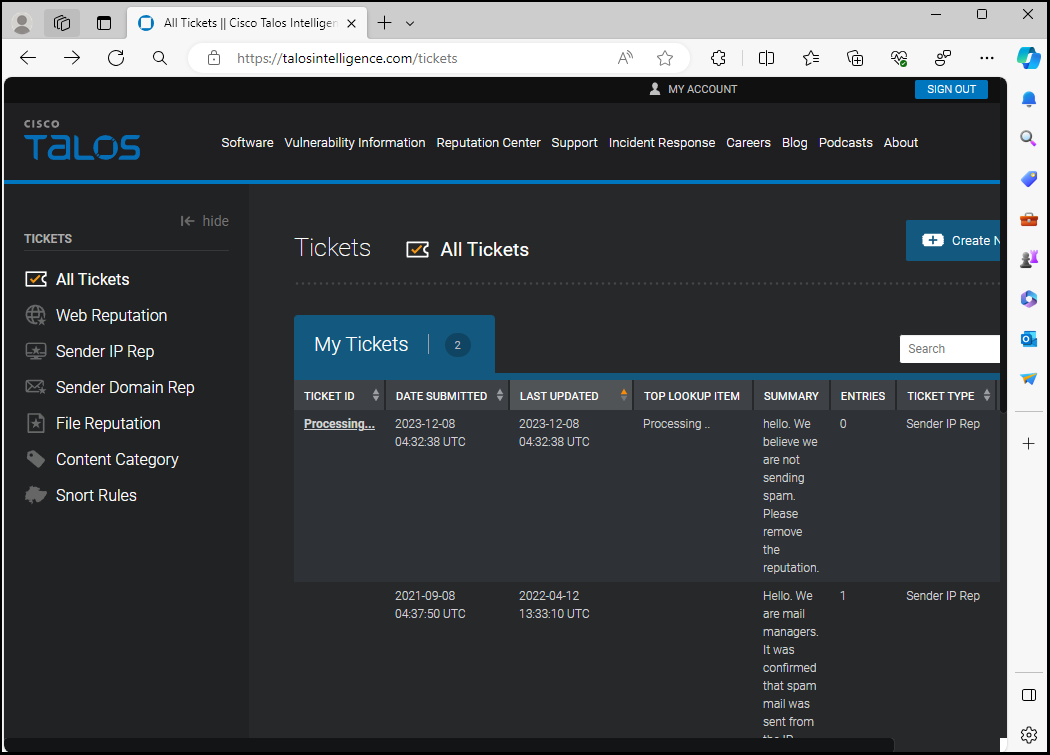The image size is (1050, 755).
Task: Sort by Ticket Type column arrows
Action: pyautogui.click(x=986, y=395)
